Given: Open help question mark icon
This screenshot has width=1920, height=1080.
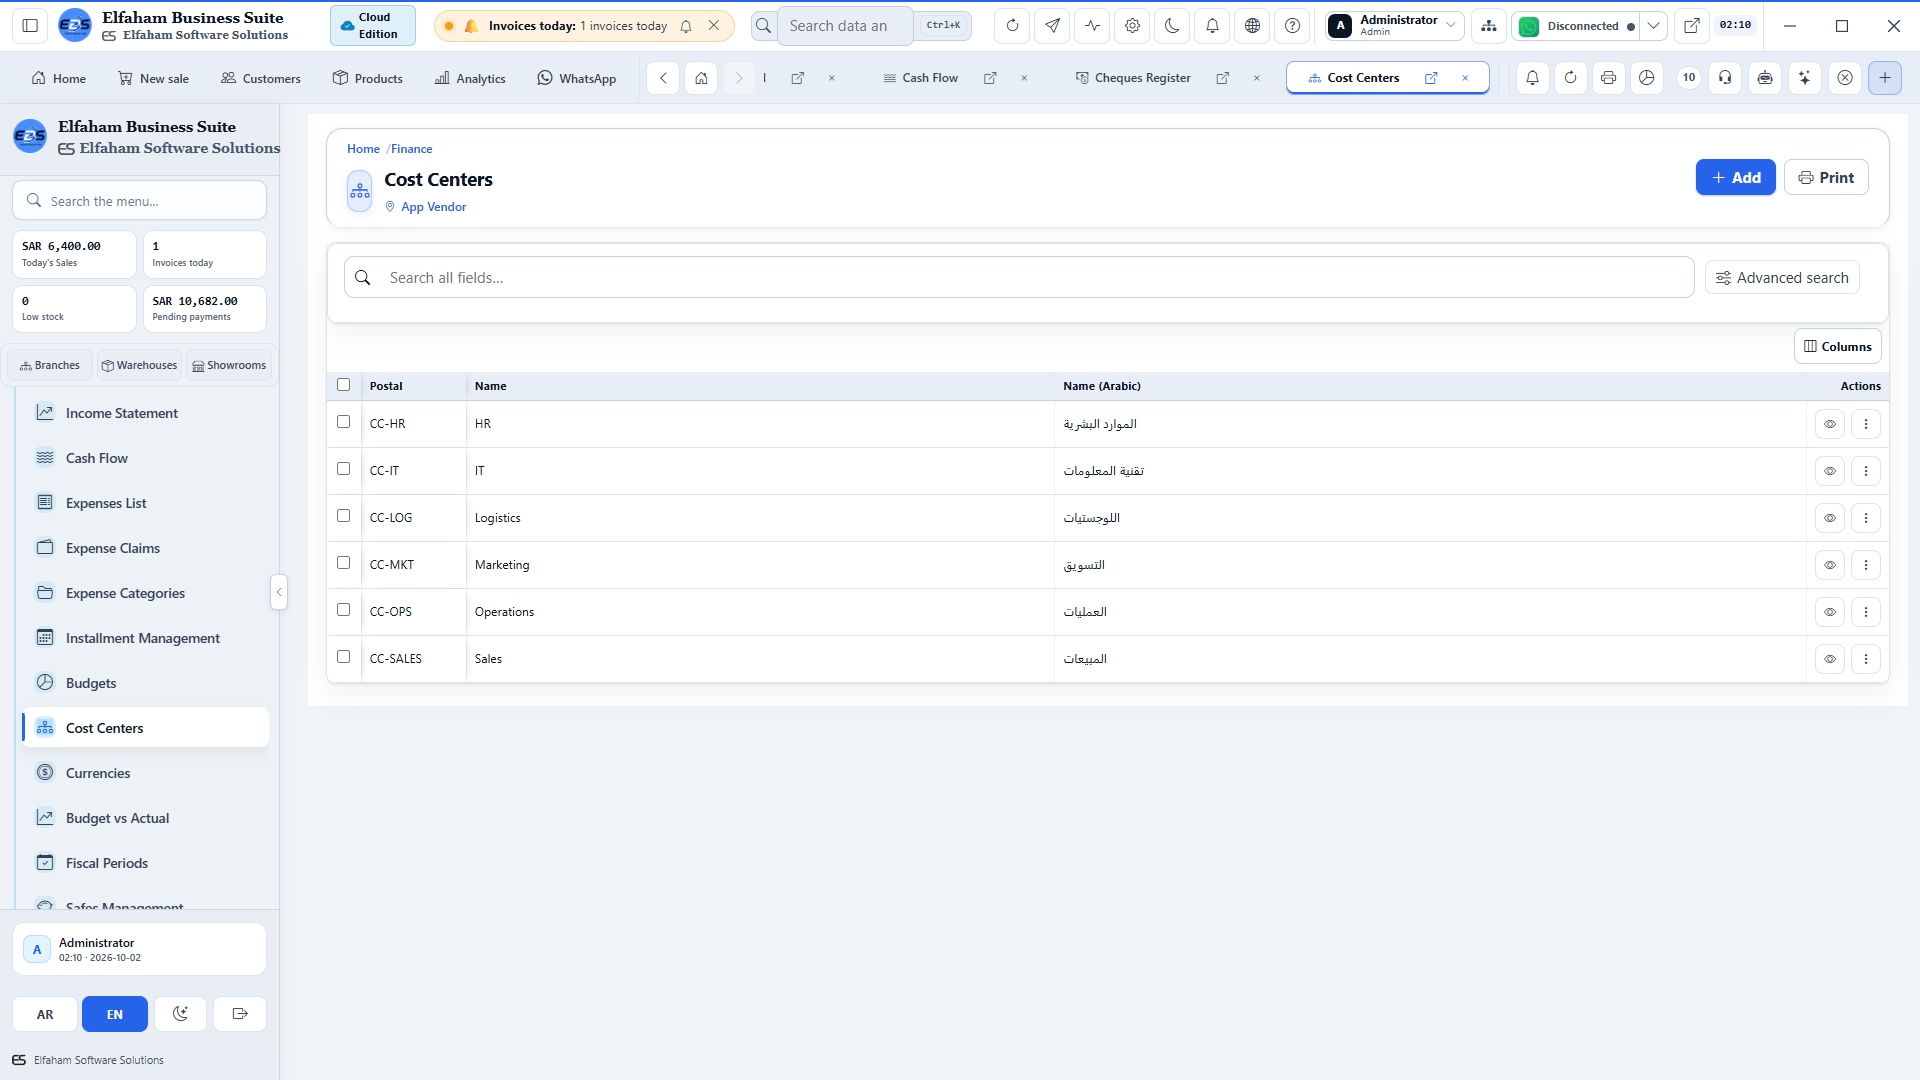Looking at the screenshot, I should (x=1292, y=26).
